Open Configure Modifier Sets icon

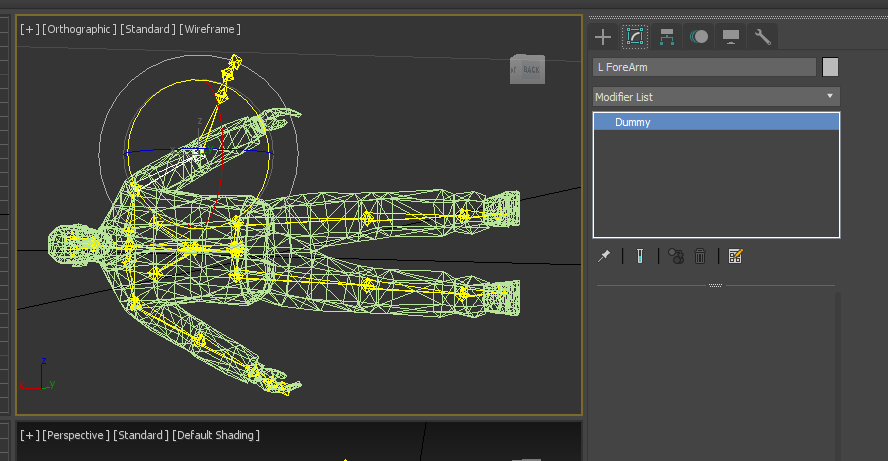(735, 256)
